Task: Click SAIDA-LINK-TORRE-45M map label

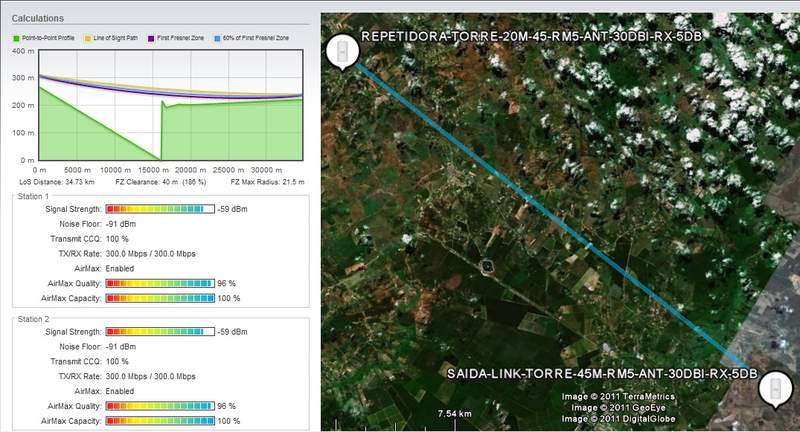Action: coord(602,373)
